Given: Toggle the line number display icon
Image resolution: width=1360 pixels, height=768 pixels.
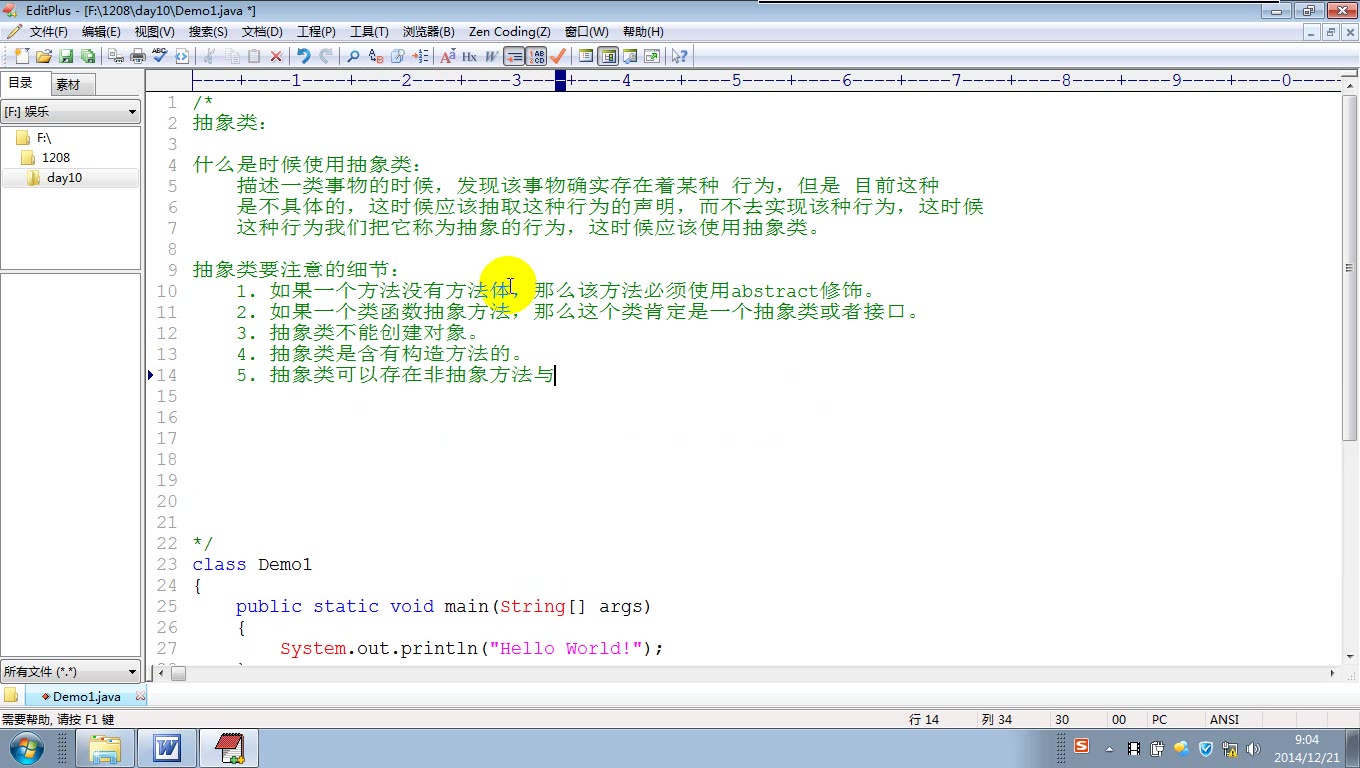Looking at the screenshot, I should click(536, 56).
